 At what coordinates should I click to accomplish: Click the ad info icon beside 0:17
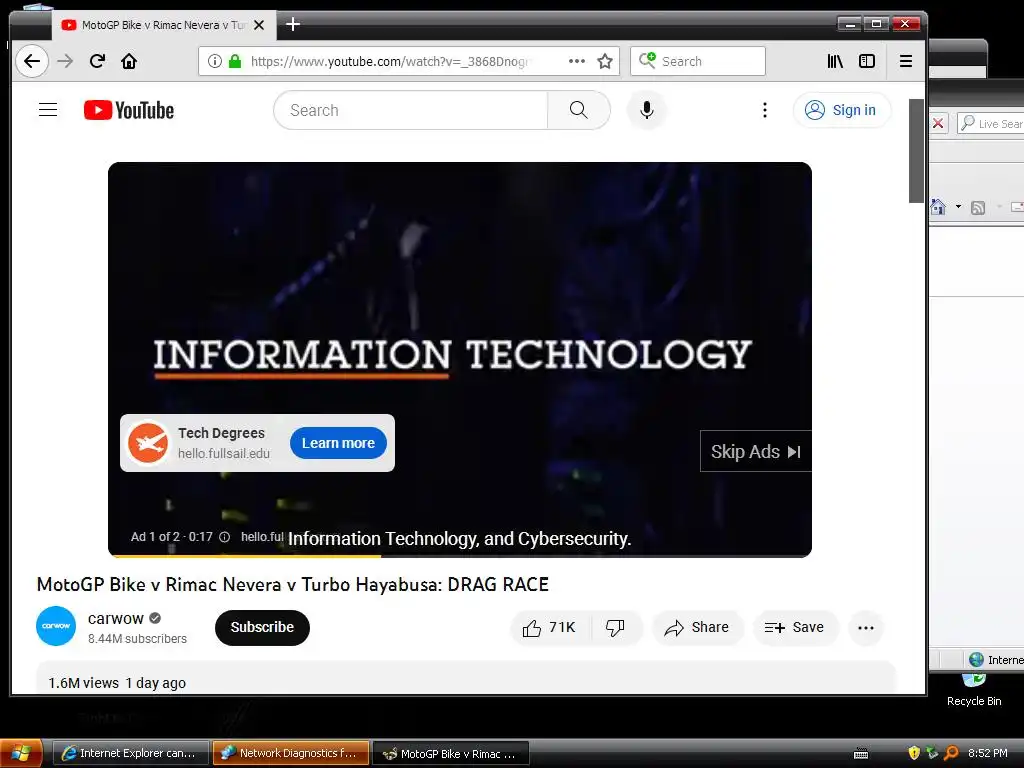(x=225, y=537)
